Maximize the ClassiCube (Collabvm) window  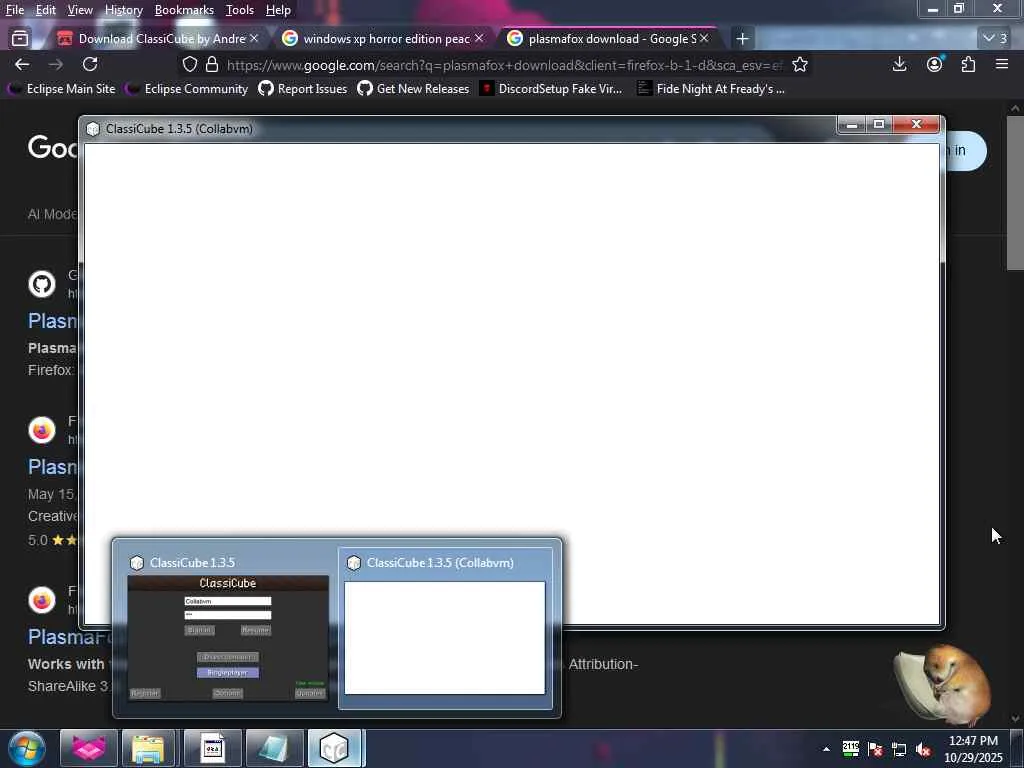[x=879, y=124]
